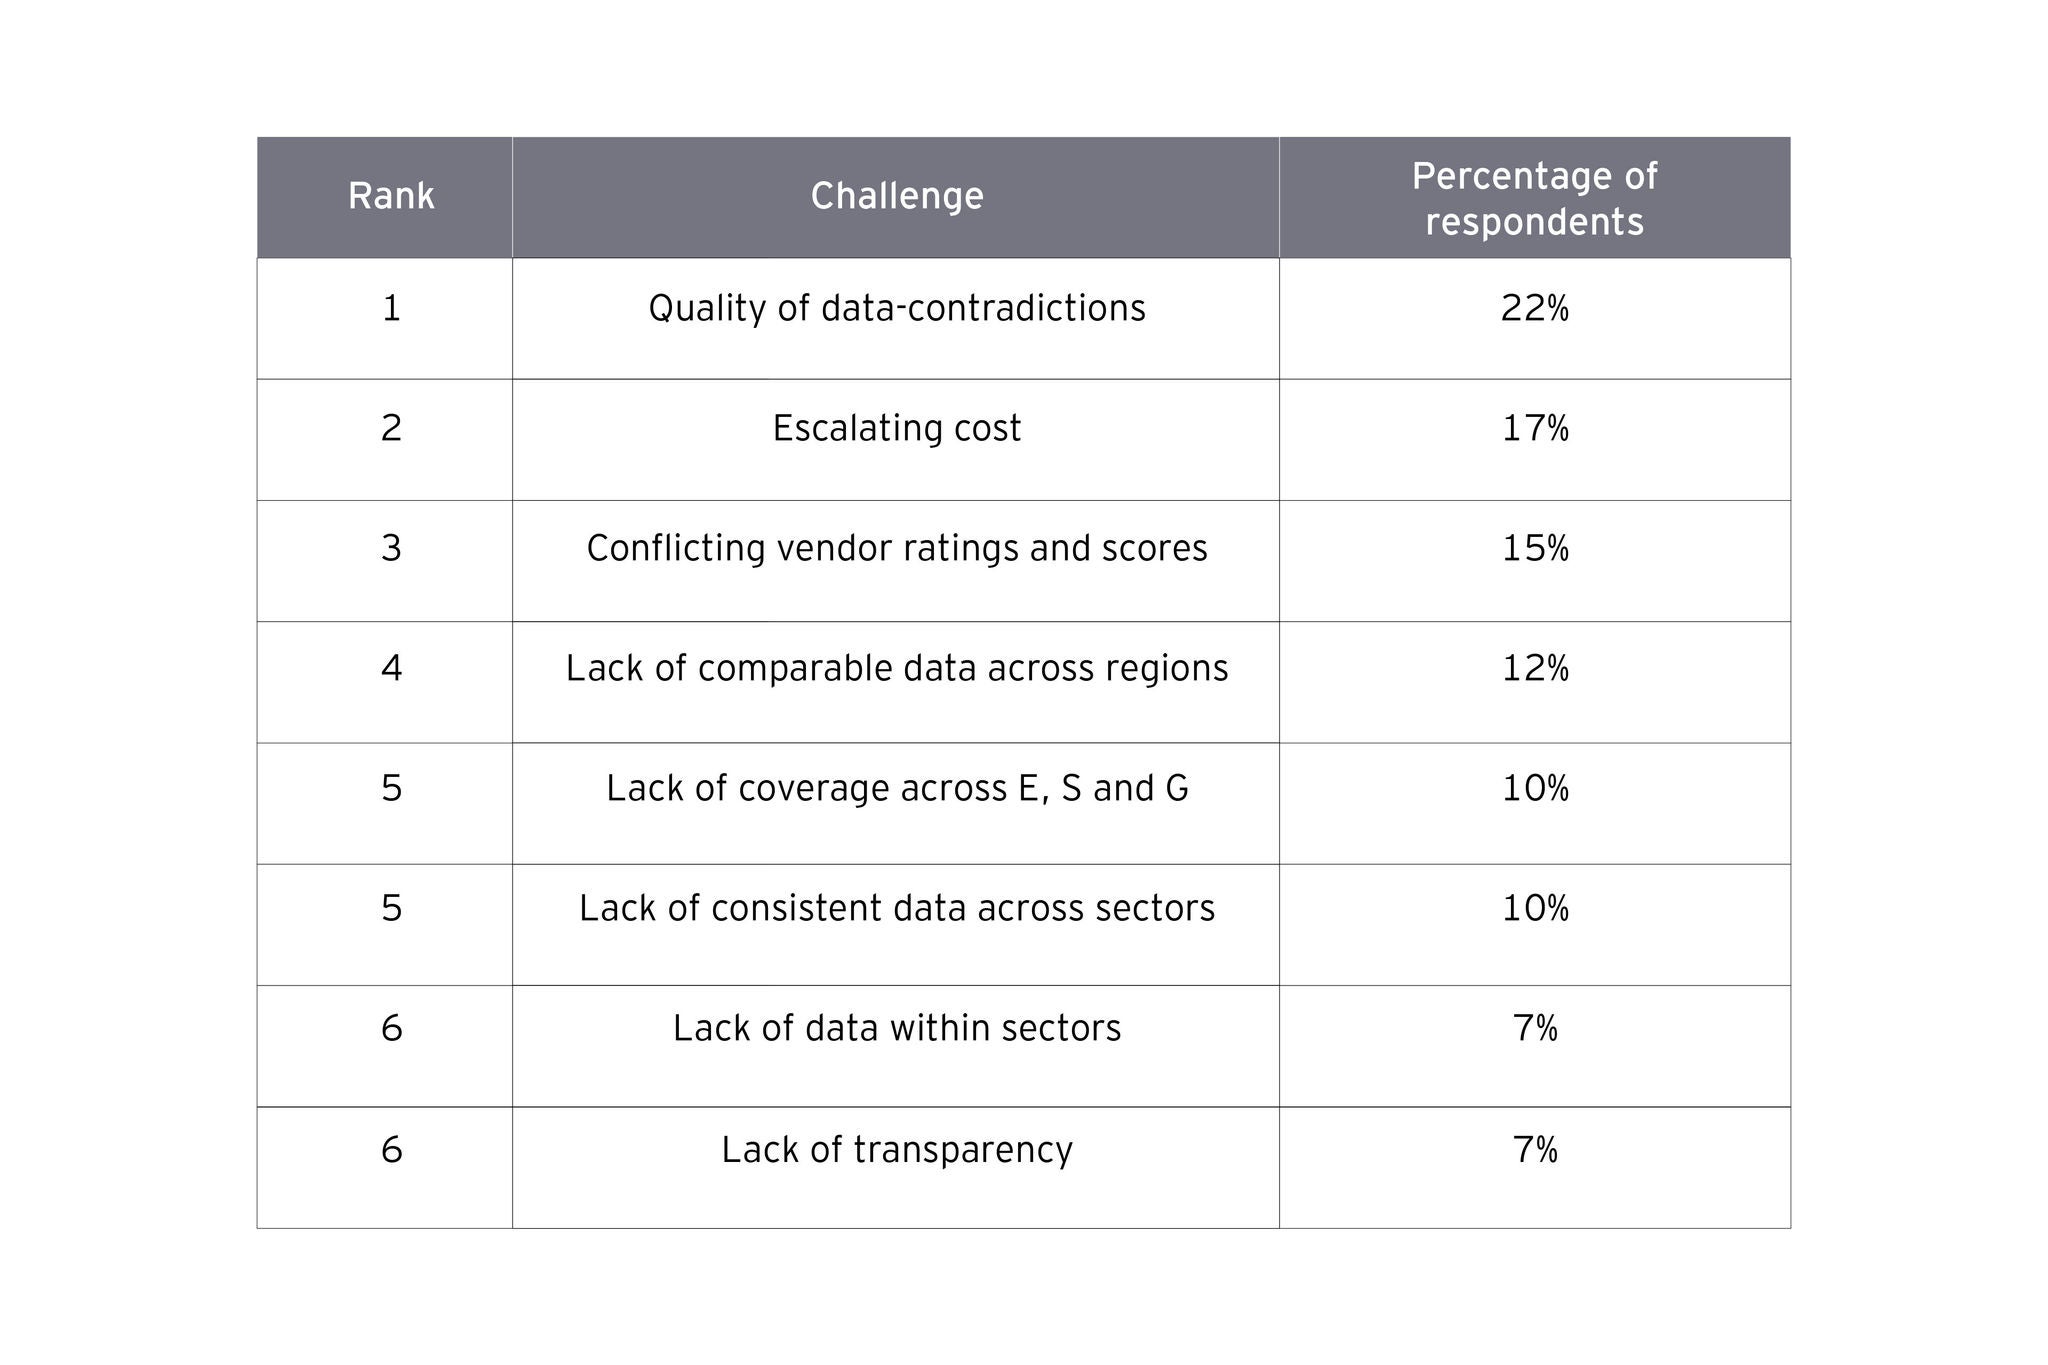2048x1365 pixels.
Task: Select "Lack of comparable data across regions"
Action: tap(896, 668)
